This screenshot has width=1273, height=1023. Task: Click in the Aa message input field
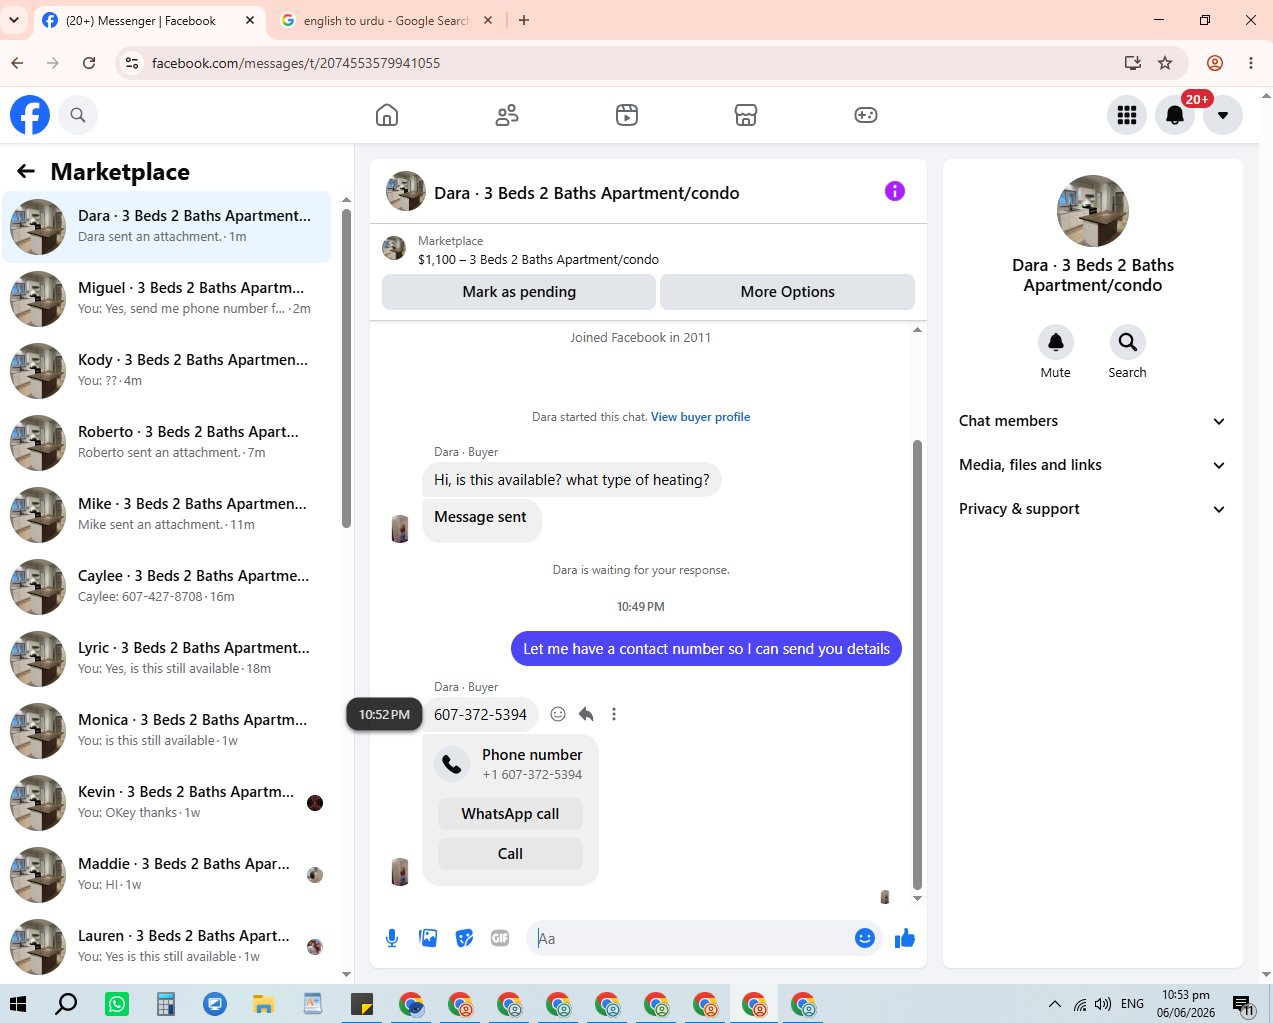tap(690, 938)
